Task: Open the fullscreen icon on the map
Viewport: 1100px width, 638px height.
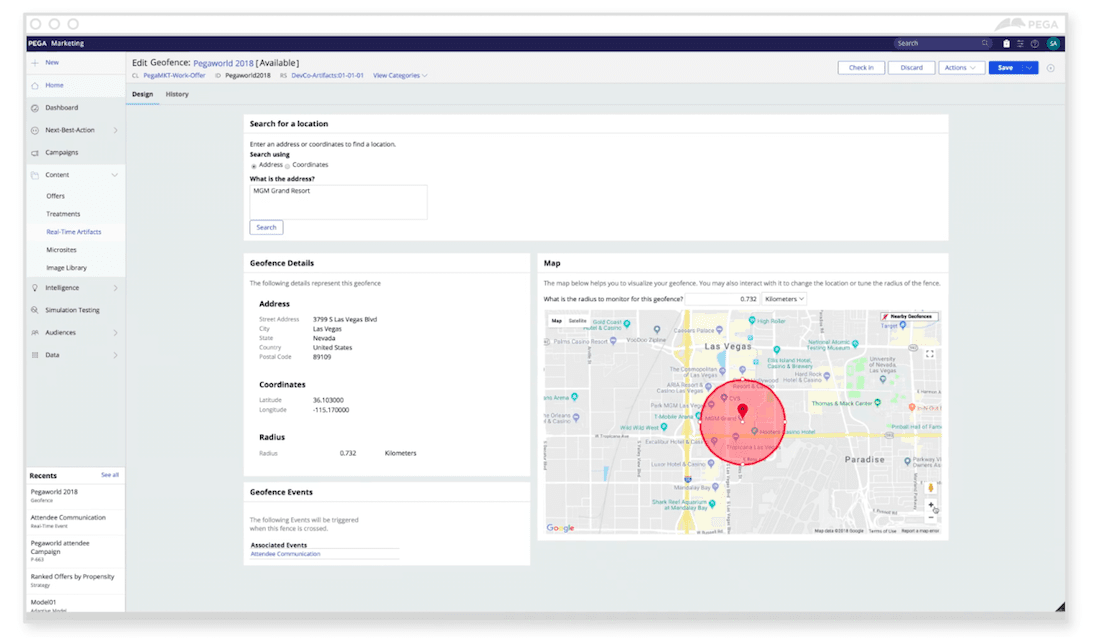Action: [x=929, y=353]
